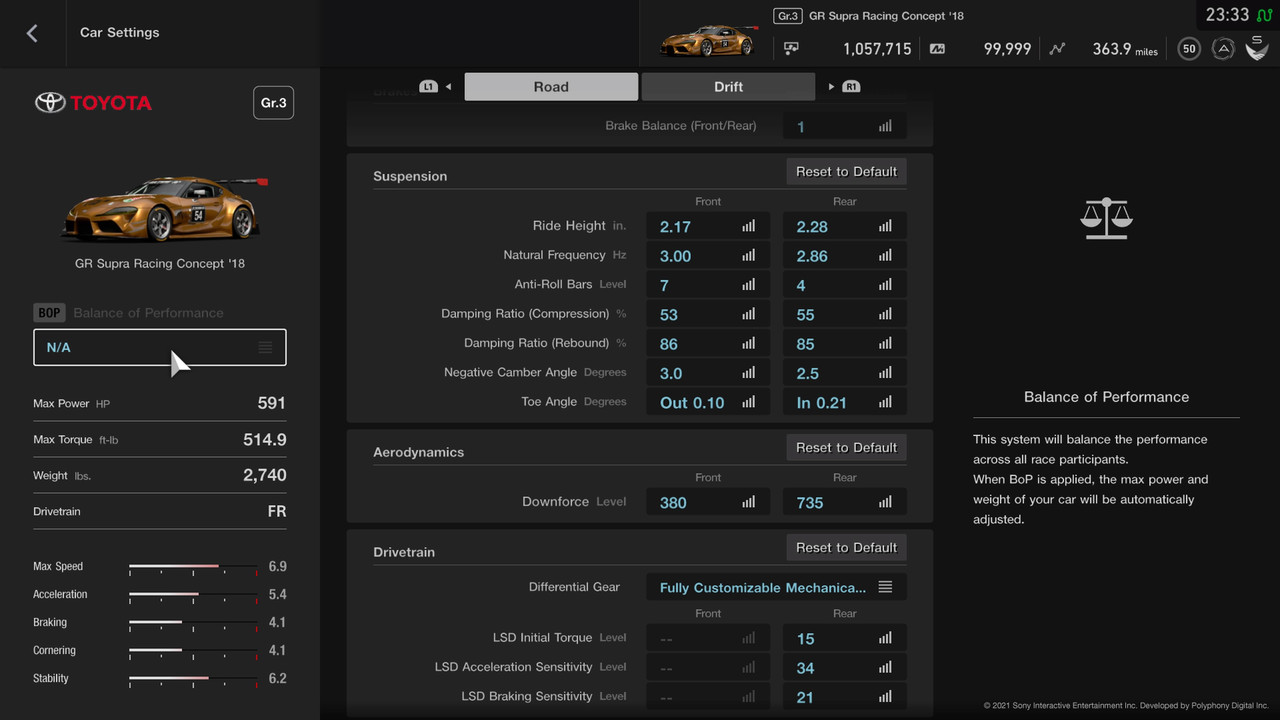The image size is (1280, 720).
Task: Select front Compression Damping 53 field
Action: click(x=708, y=314)
